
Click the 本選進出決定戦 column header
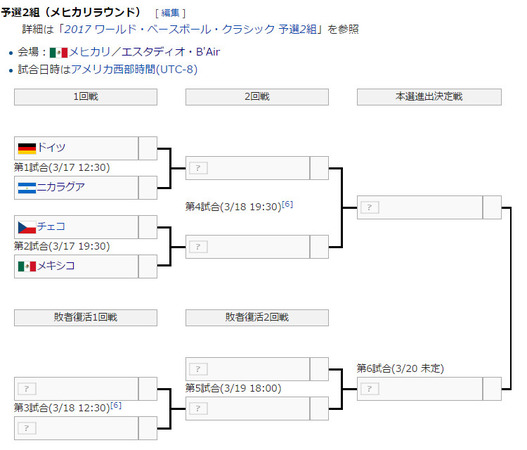[429, 97]
